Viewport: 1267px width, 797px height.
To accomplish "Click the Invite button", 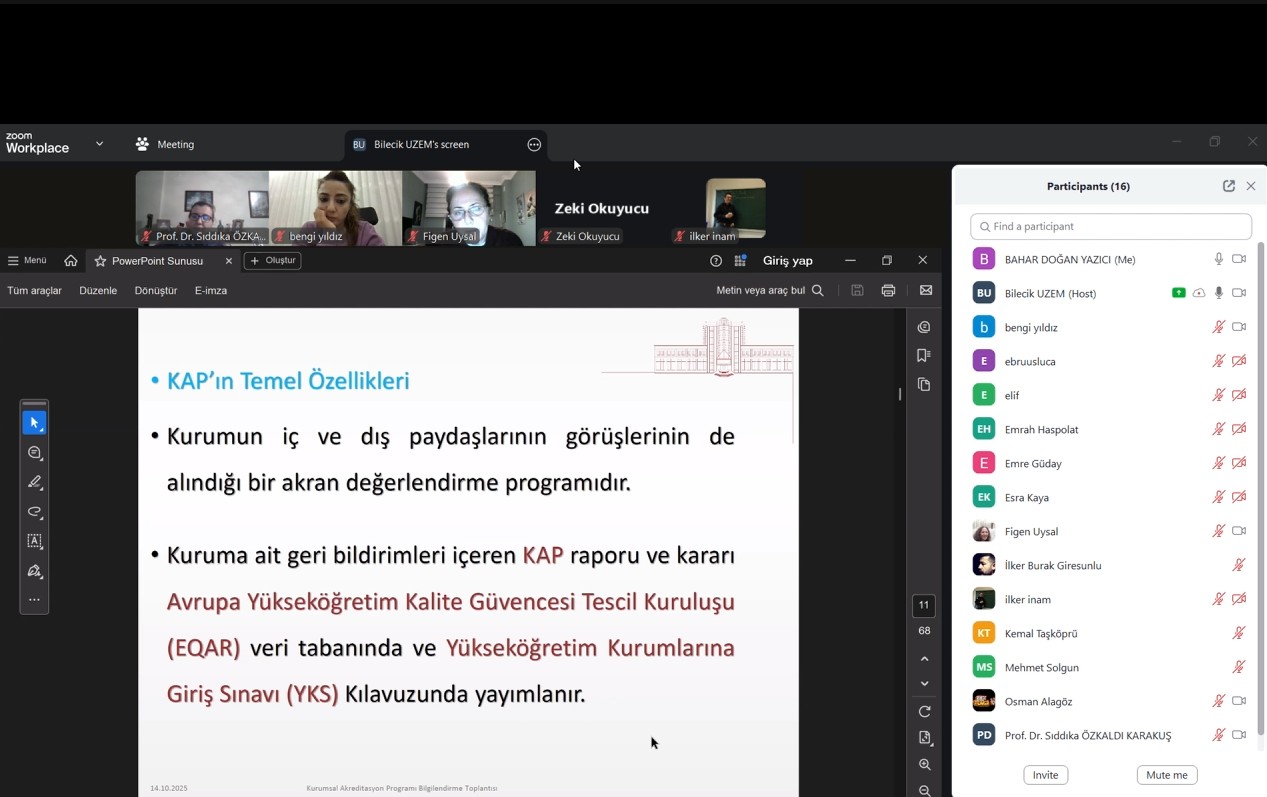I will 1045,775.
